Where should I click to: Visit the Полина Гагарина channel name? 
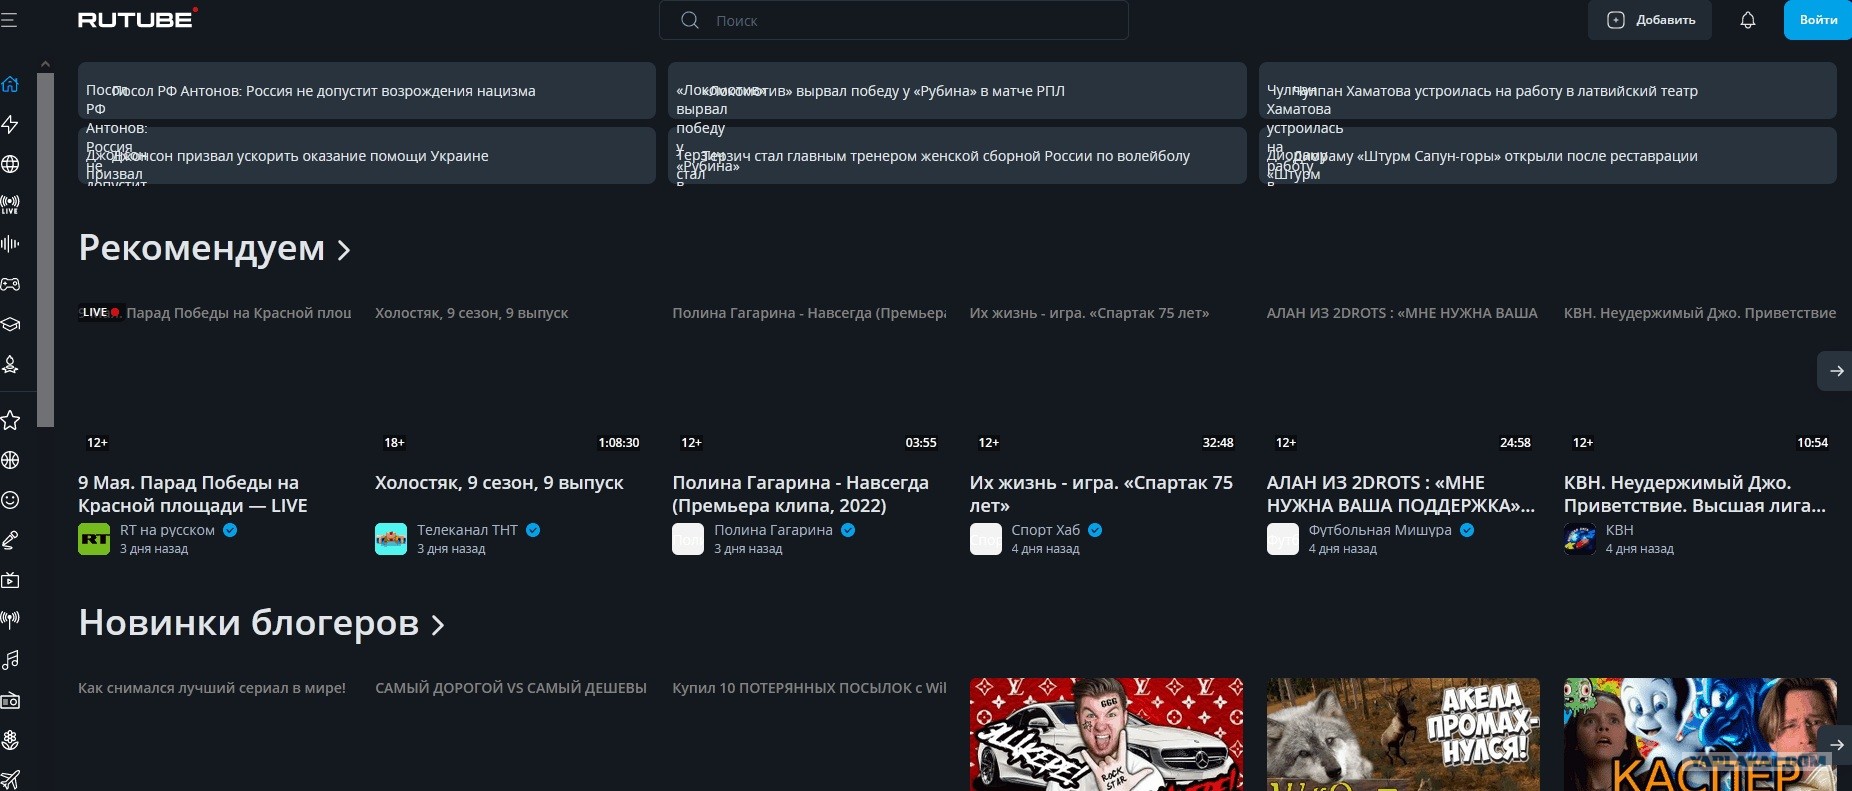773,530
